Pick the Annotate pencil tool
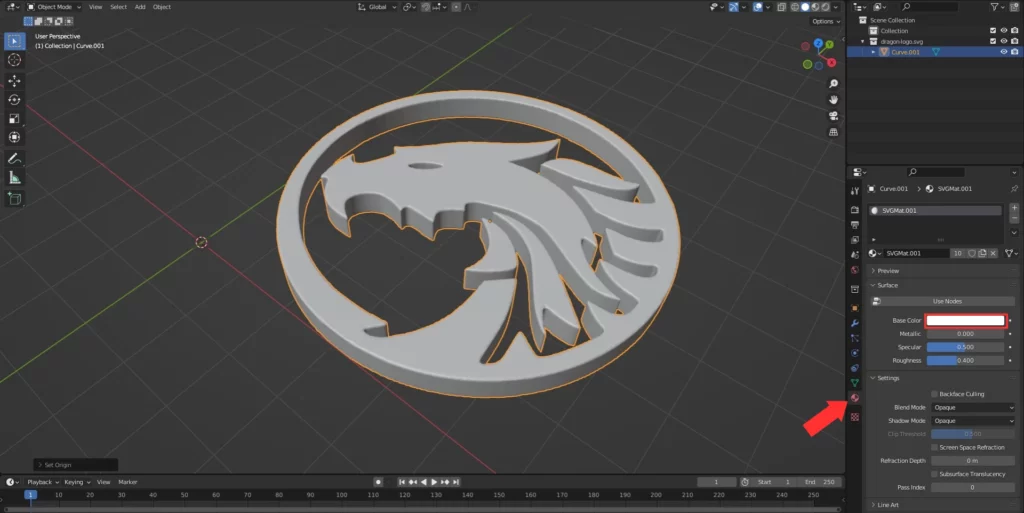The height and width of the screenshot is (513, 1024). click(15, 158)
